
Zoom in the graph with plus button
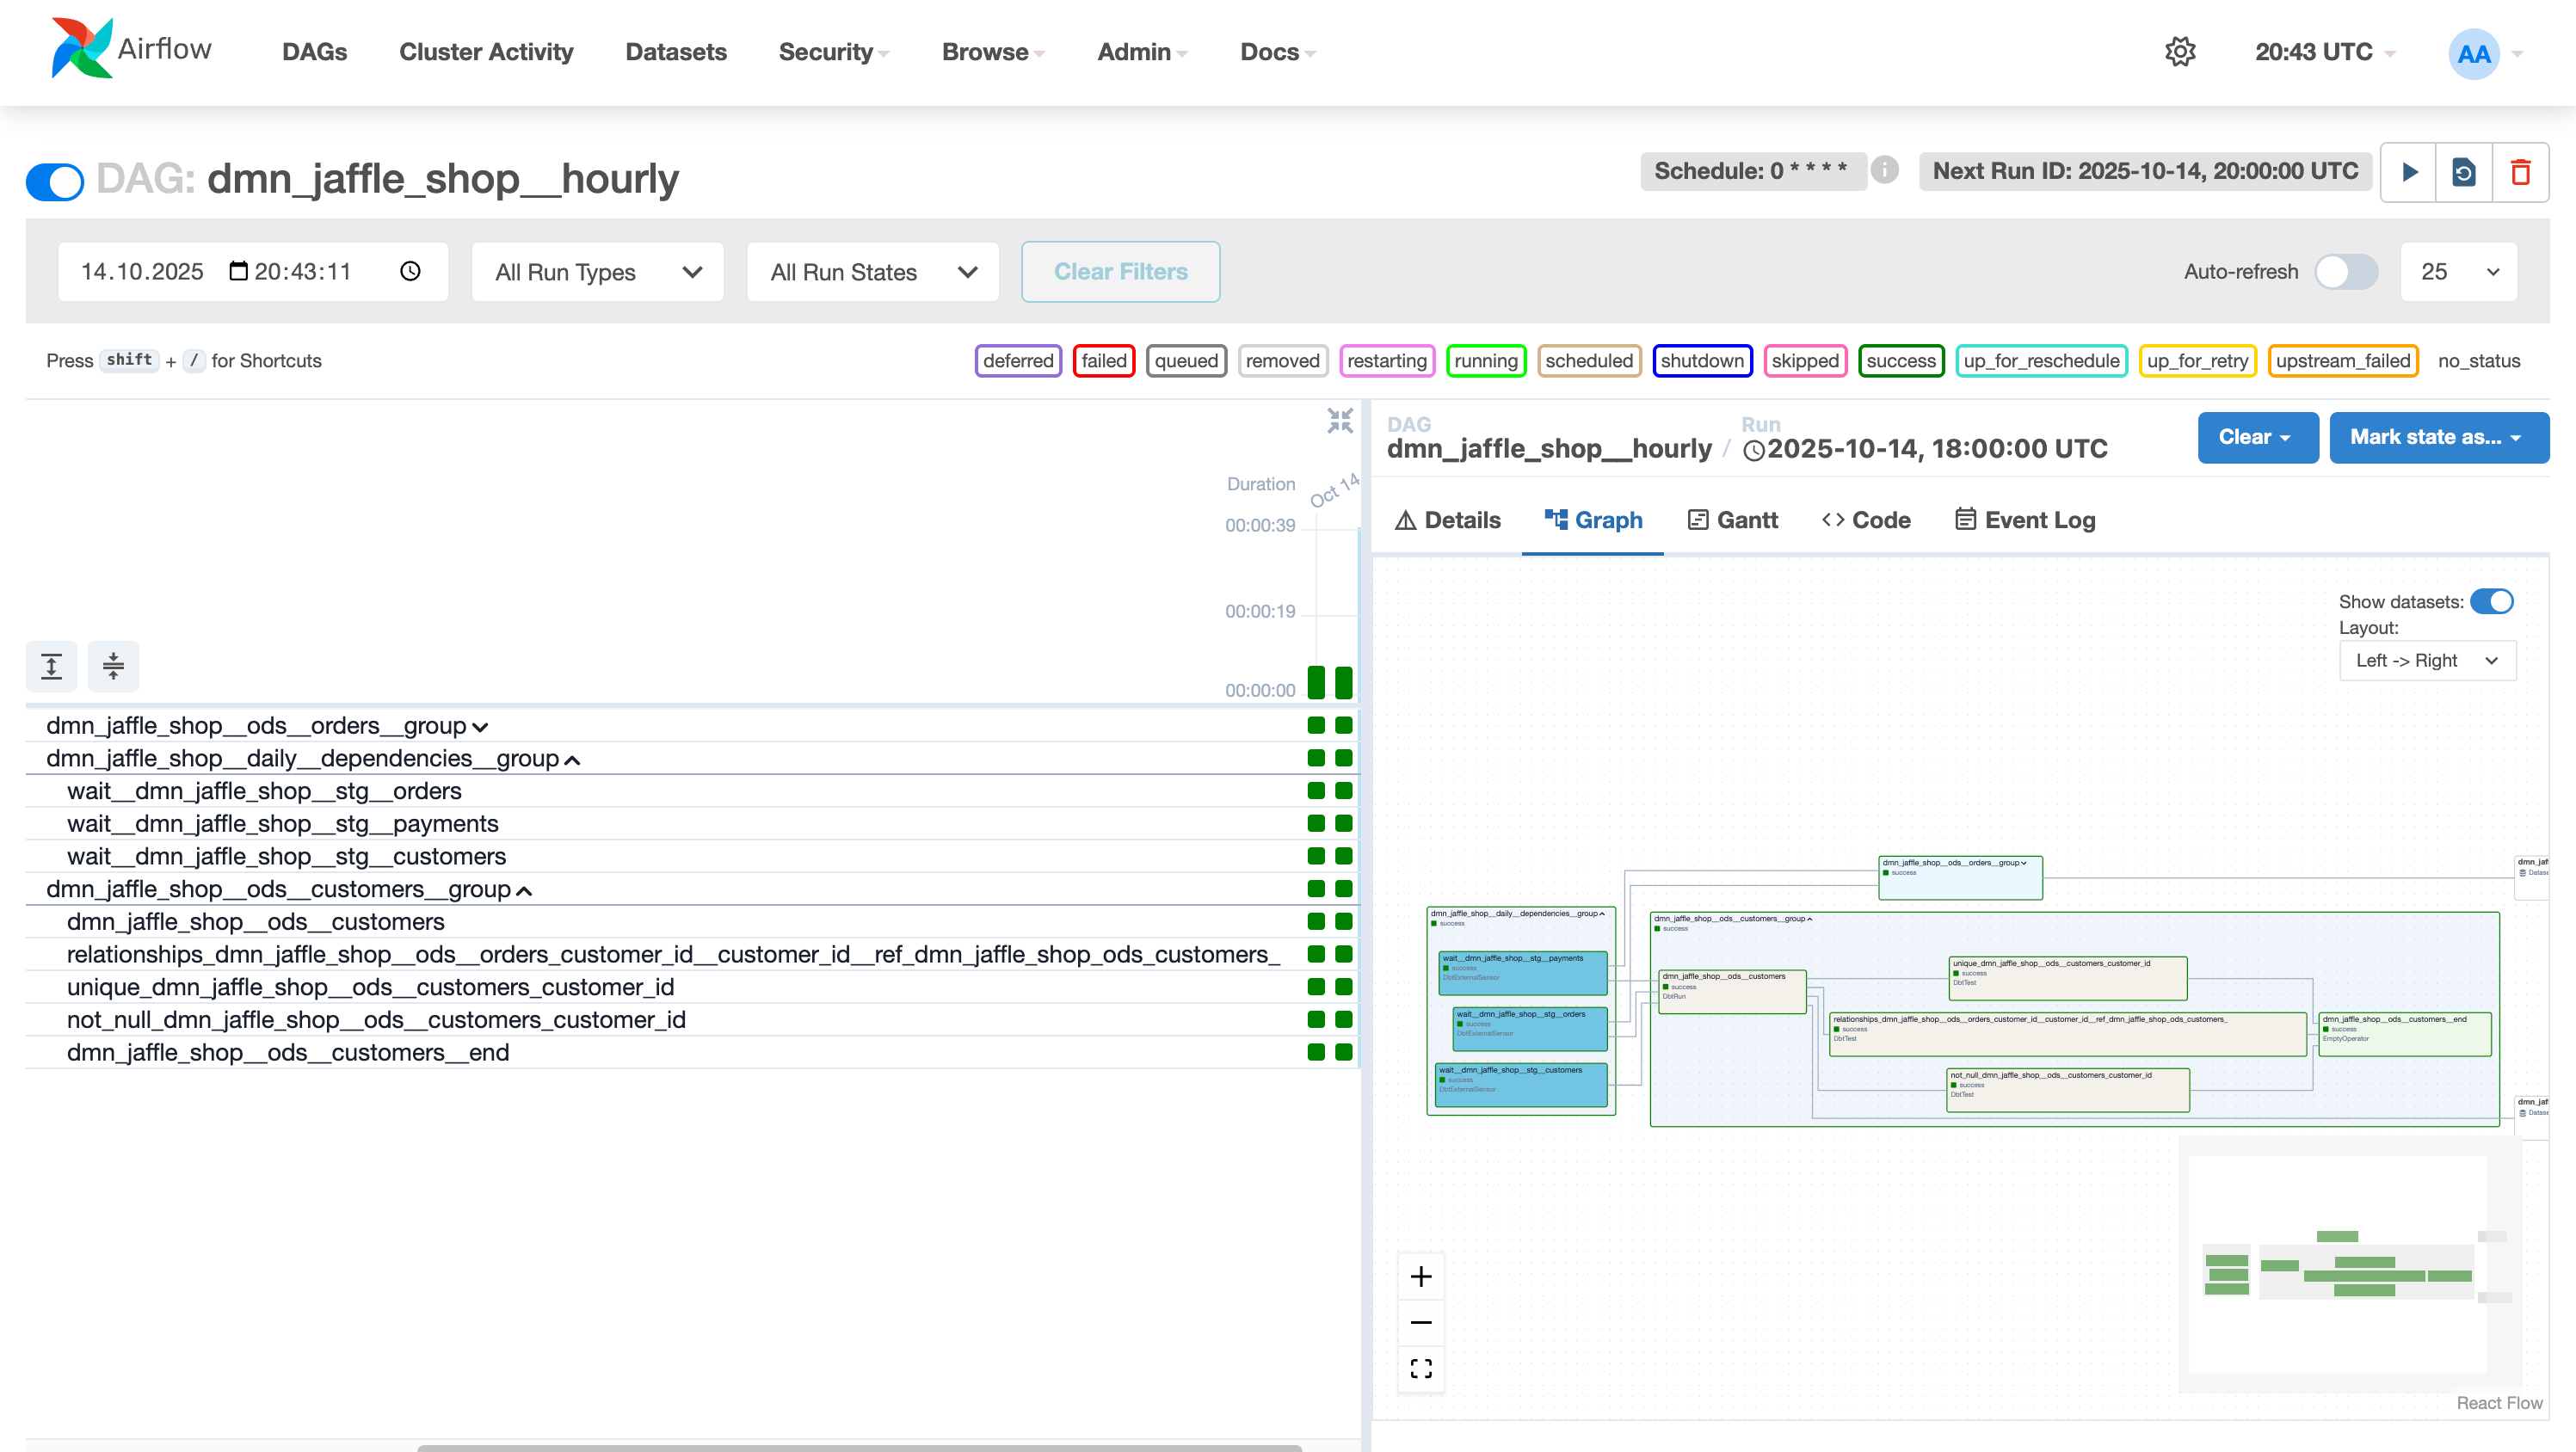coord(1421,1277)
